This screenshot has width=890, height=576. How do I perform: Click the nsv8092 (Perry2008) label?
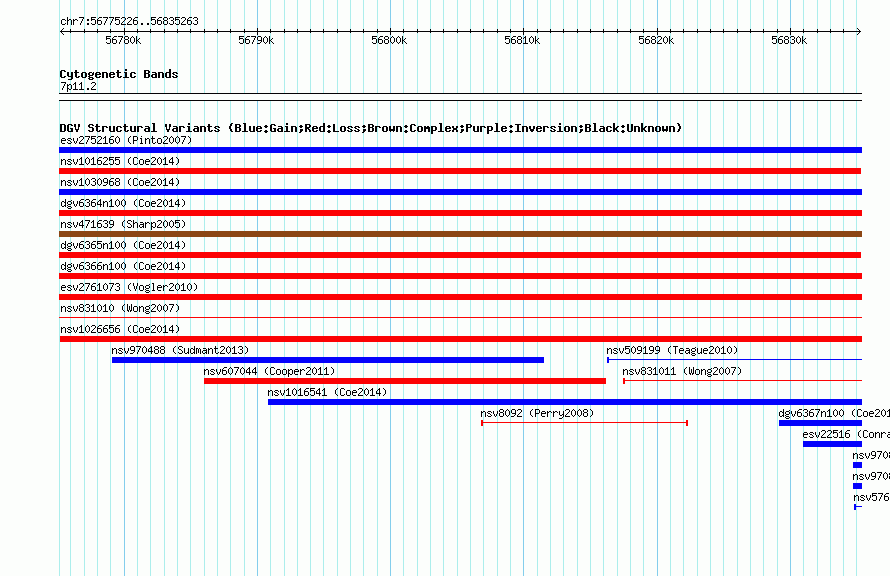[537, 413]
